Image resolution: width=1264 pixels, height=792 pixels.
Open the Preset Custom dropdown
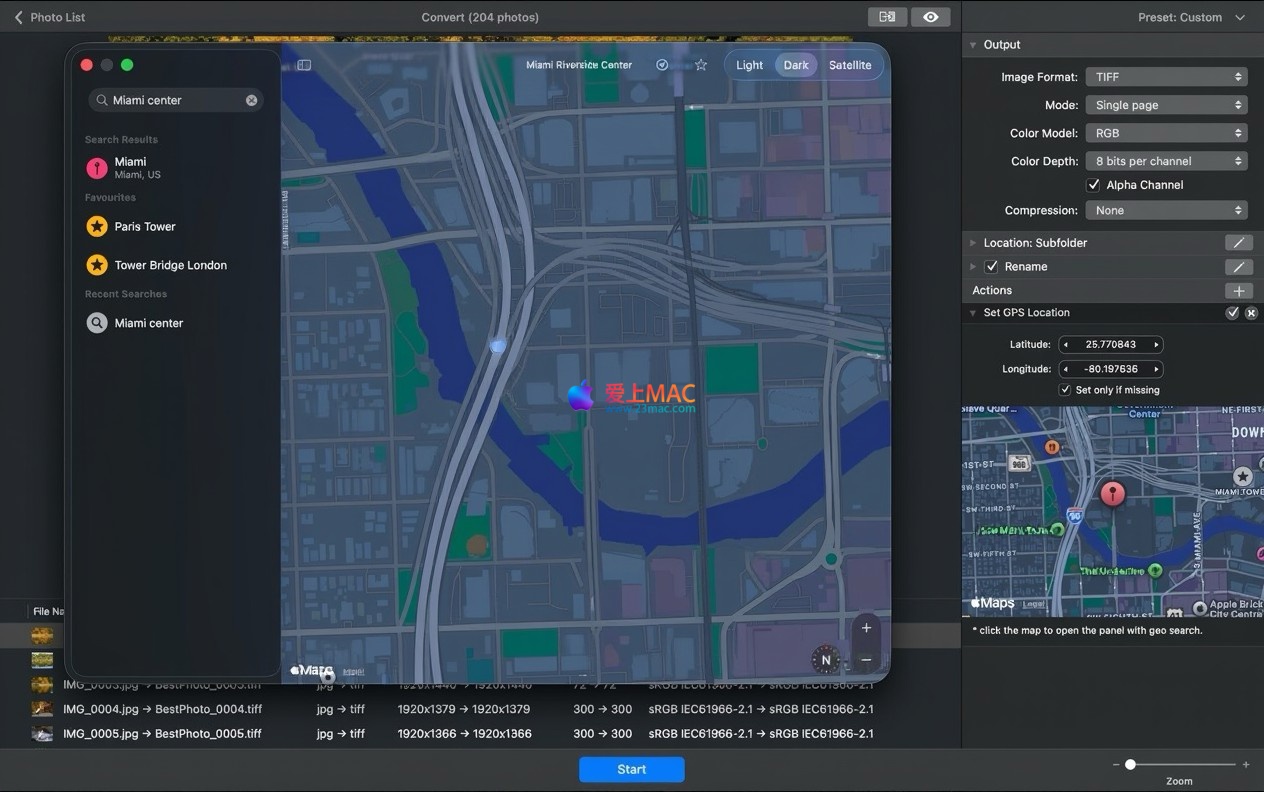1191,17
